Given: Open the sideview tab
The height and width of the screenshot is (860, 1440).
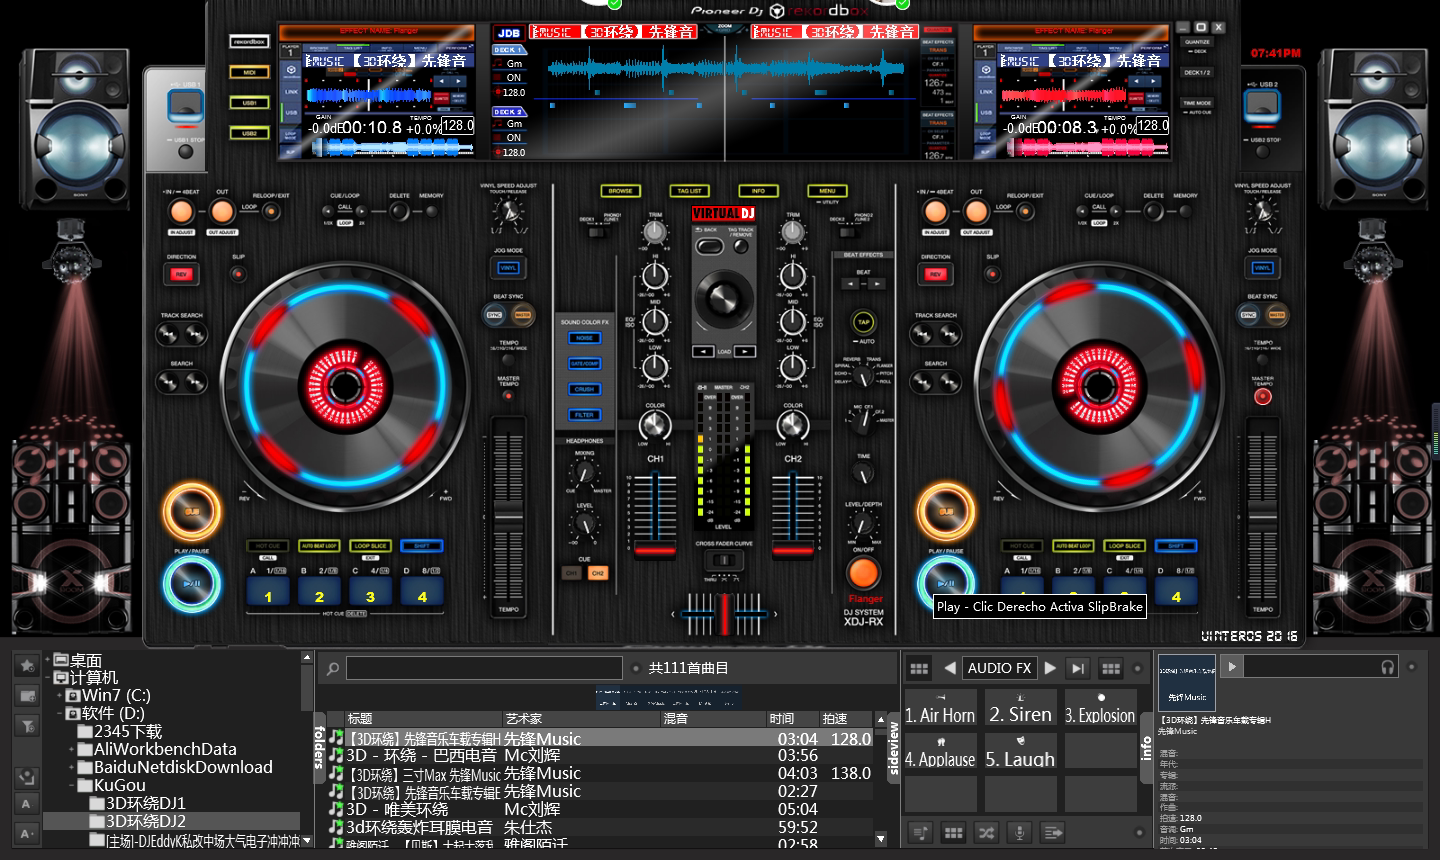Looking at the screenshot, I should pyautogui.click(x=894, y=749).
